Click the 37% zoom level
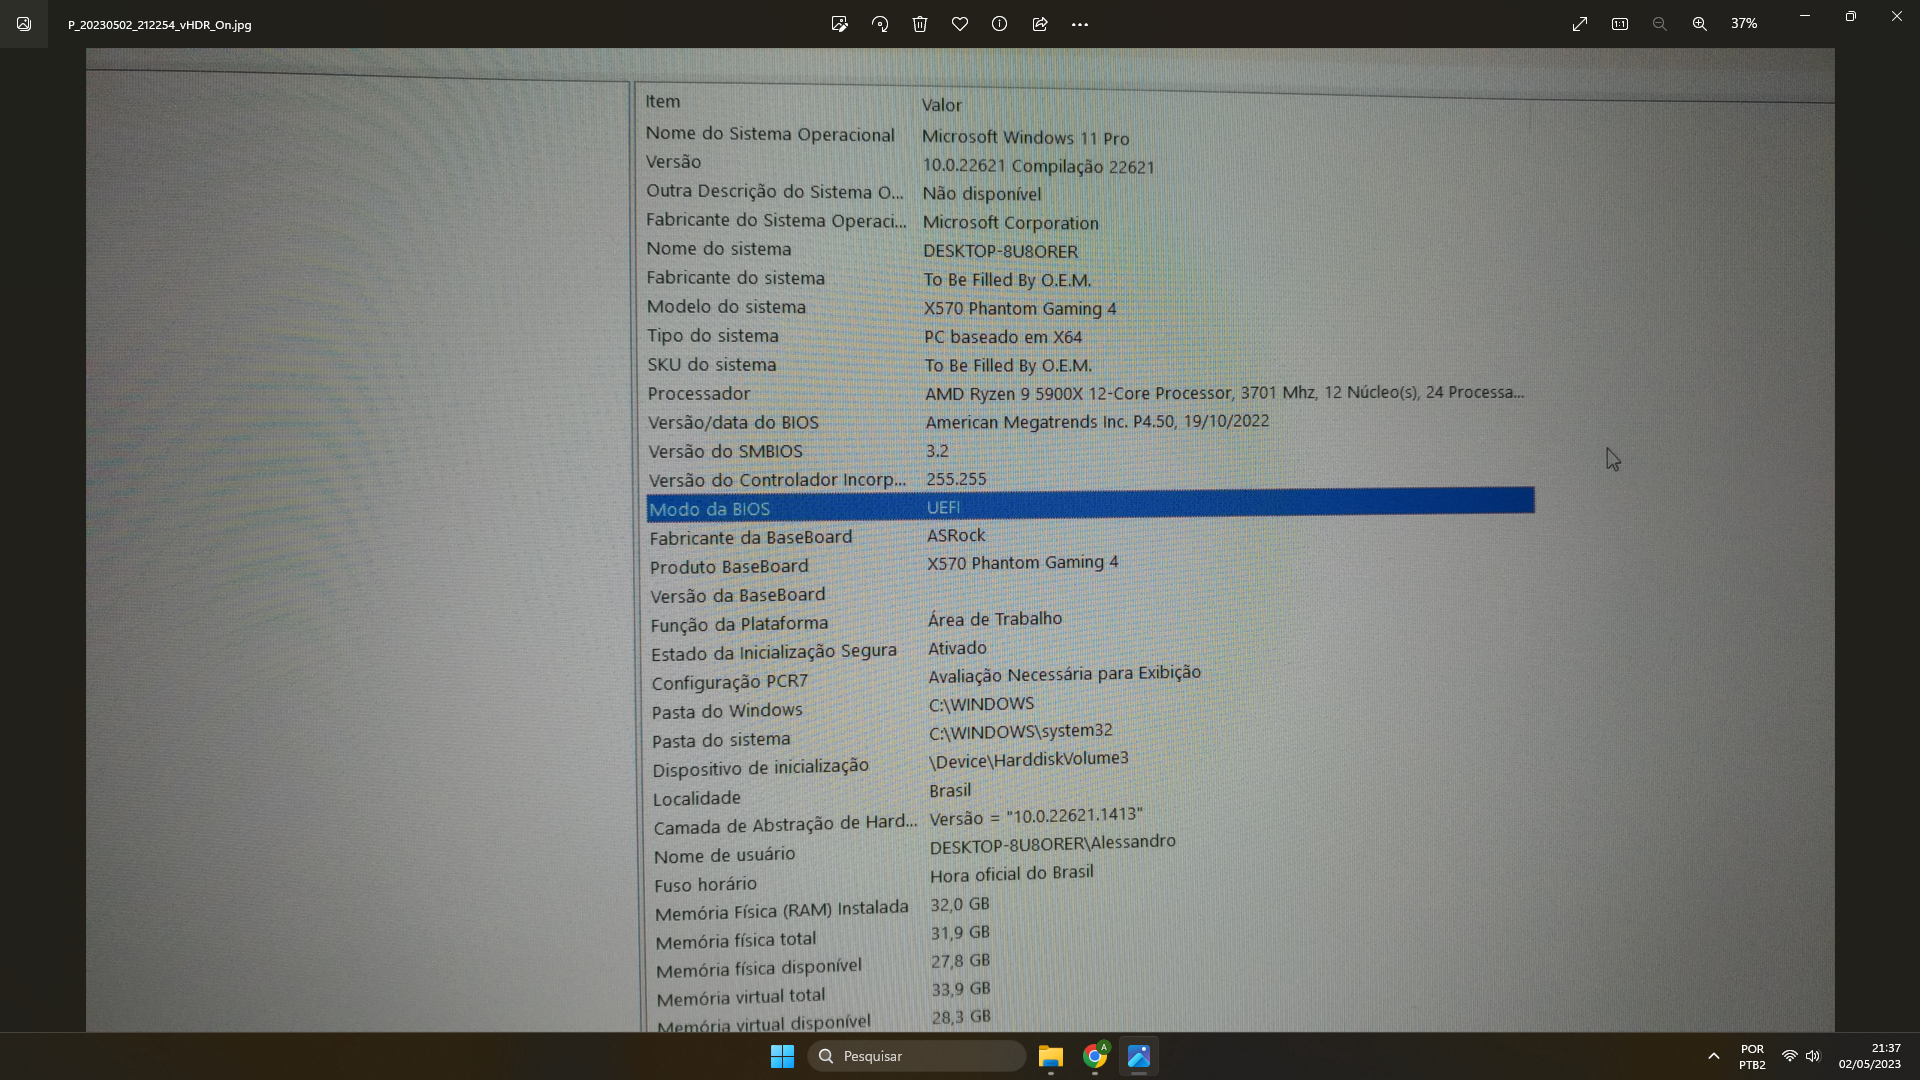Image resolution: width=1920 pixels, height=1080 pixels. click(1744, 24)
